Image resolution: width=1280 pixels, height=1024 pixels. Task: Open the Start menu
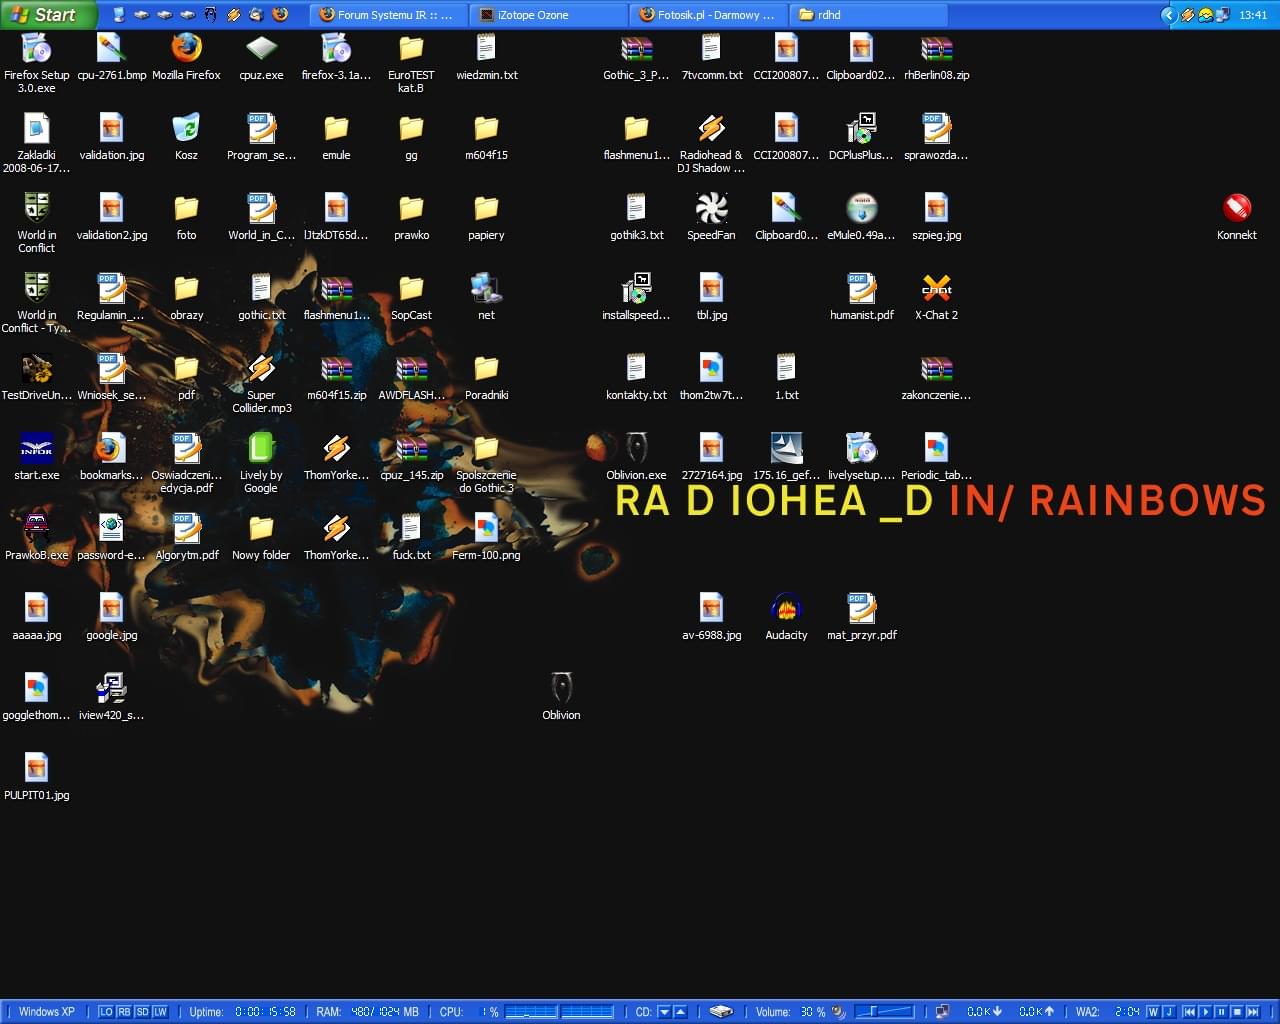(x=47, y=15)
